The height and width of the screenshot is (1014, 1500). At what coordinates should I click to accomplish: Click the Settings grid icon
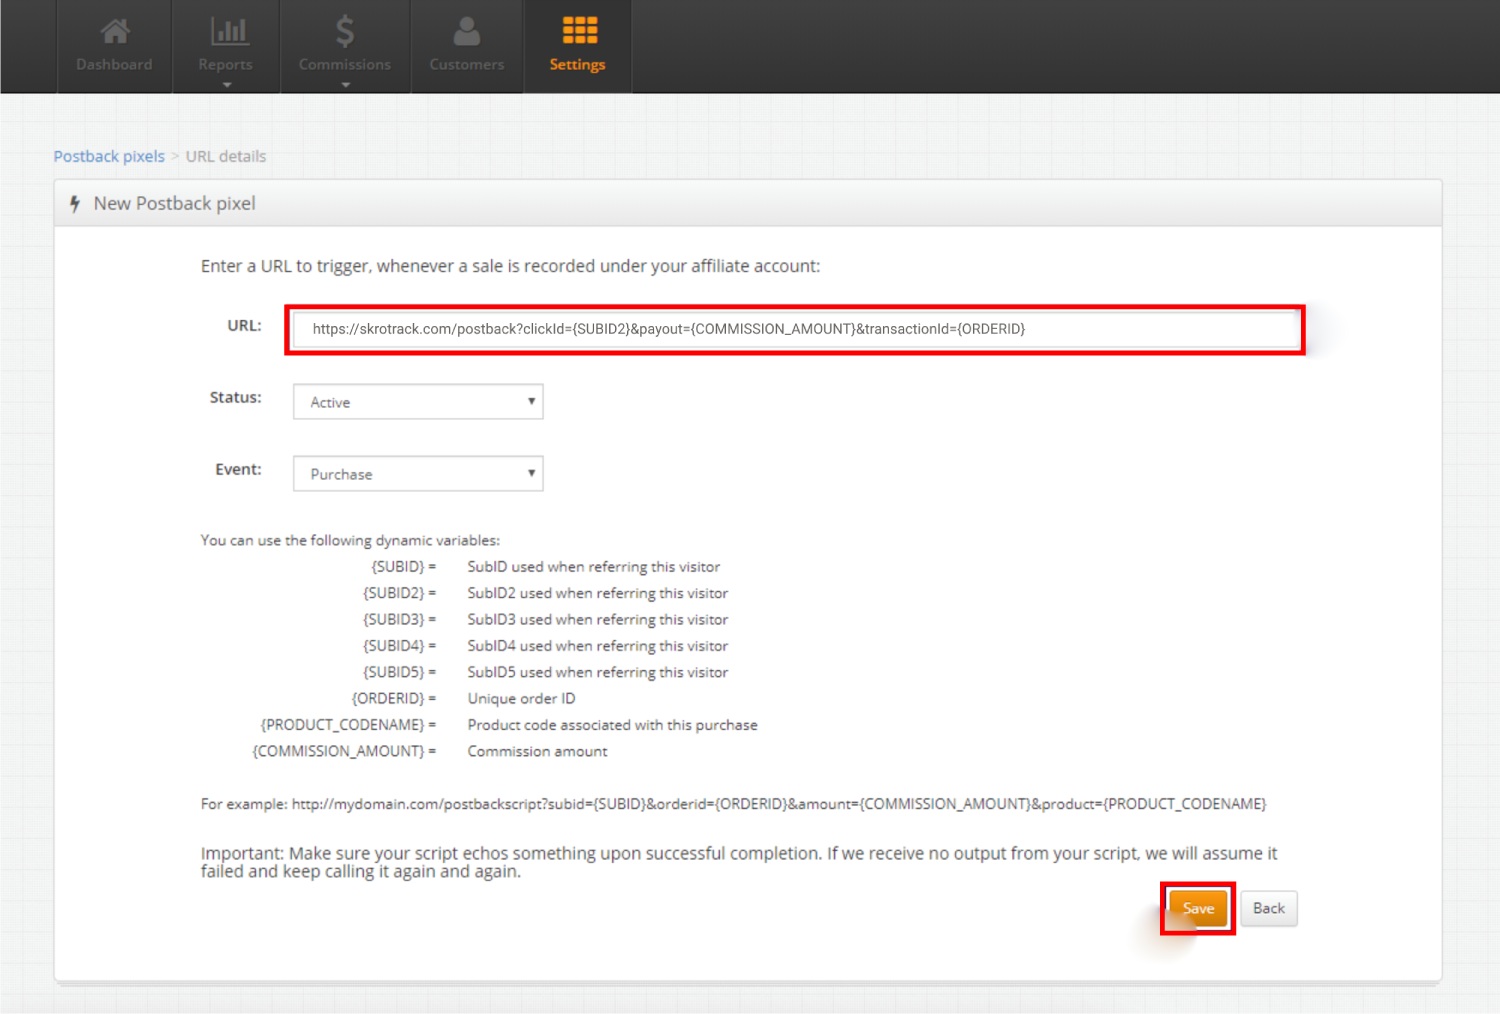coord(580,30)
